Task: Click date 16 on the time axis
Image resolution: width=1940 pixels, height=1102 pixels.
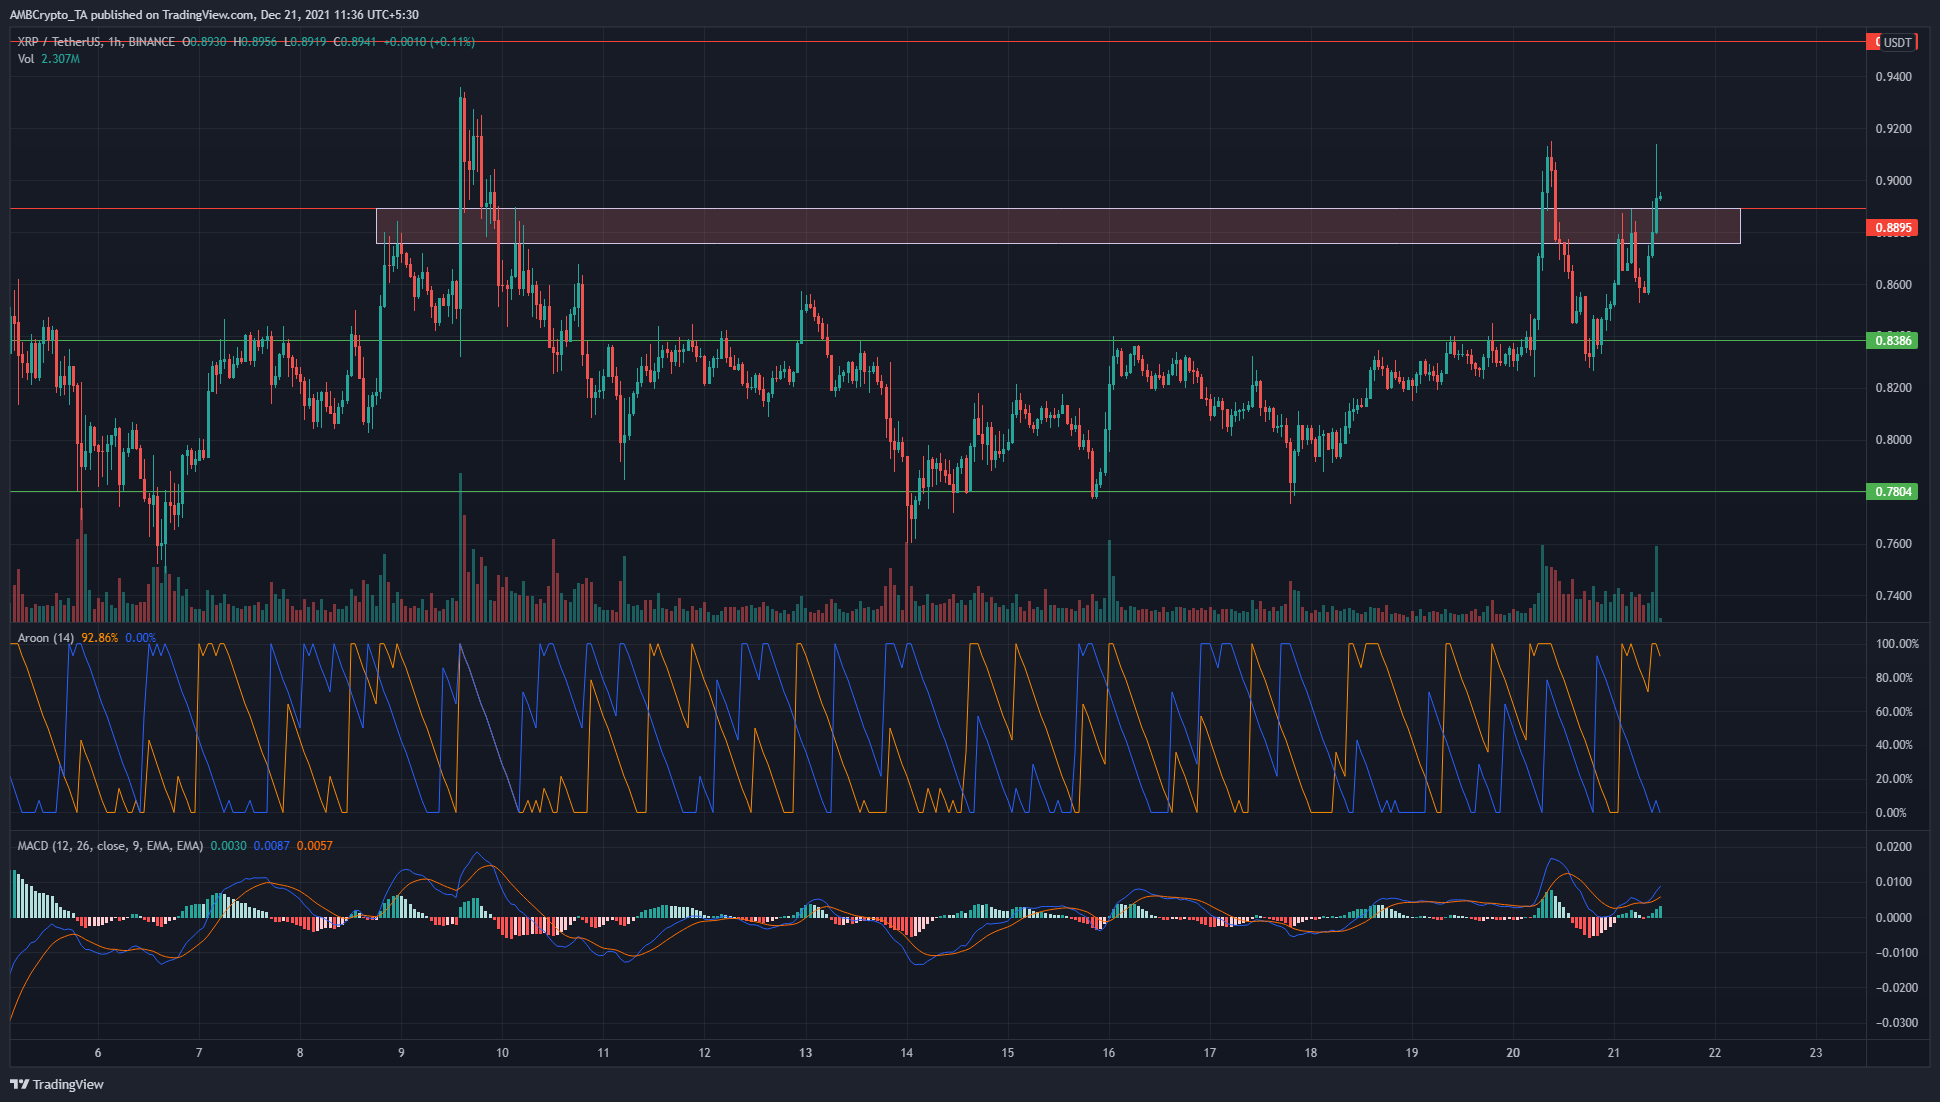Action: [x=1108, y=1053]
